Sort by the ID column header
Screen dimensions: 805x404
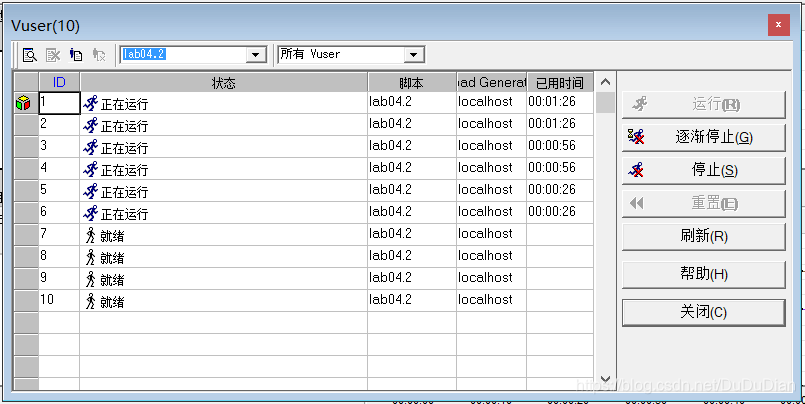[x=59, y=82]
